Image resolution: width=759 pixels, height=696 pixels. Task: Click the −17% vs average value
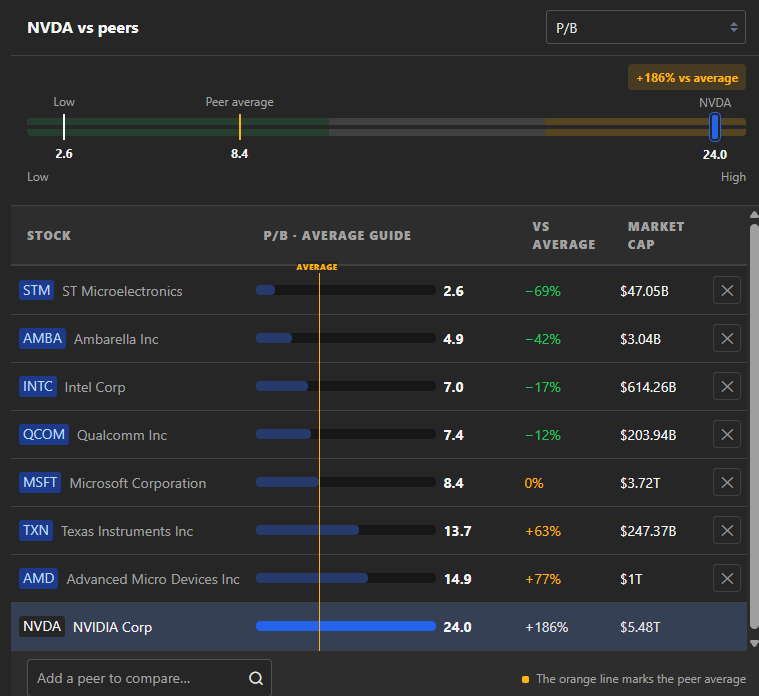coord(543,387)
